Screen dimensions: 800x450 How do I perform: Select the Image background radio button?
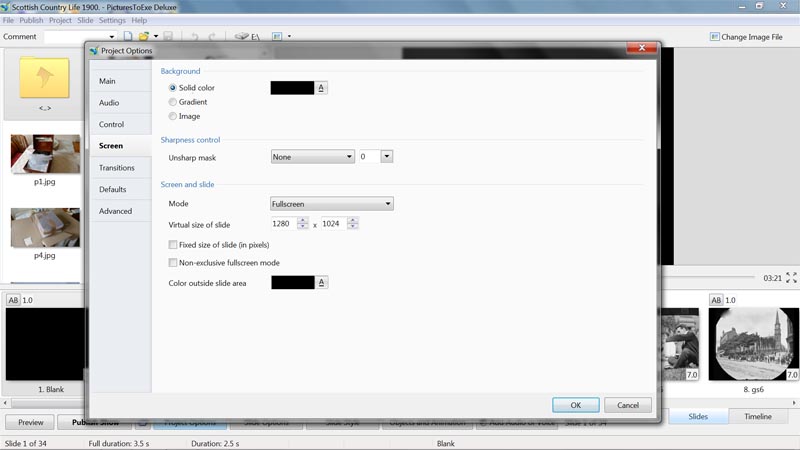[173, 116]
